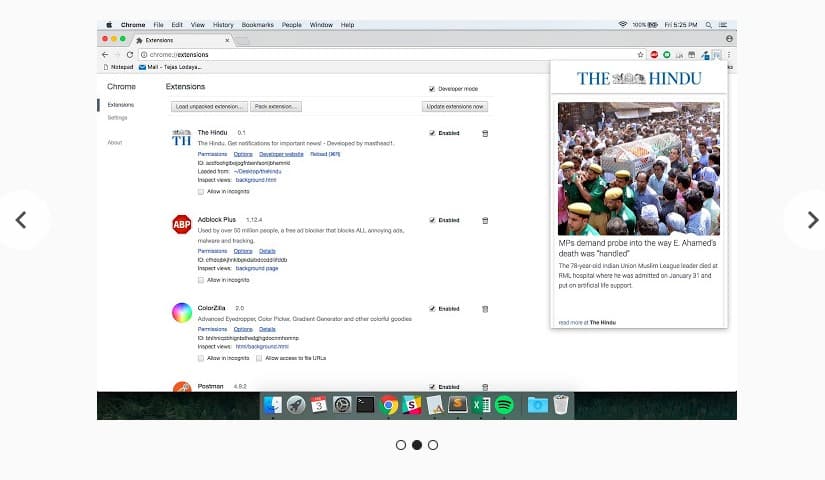Viewport: 825px width, 480px height.
Task: Click The Hindu TH extension logo
Action: pos(182,137)
